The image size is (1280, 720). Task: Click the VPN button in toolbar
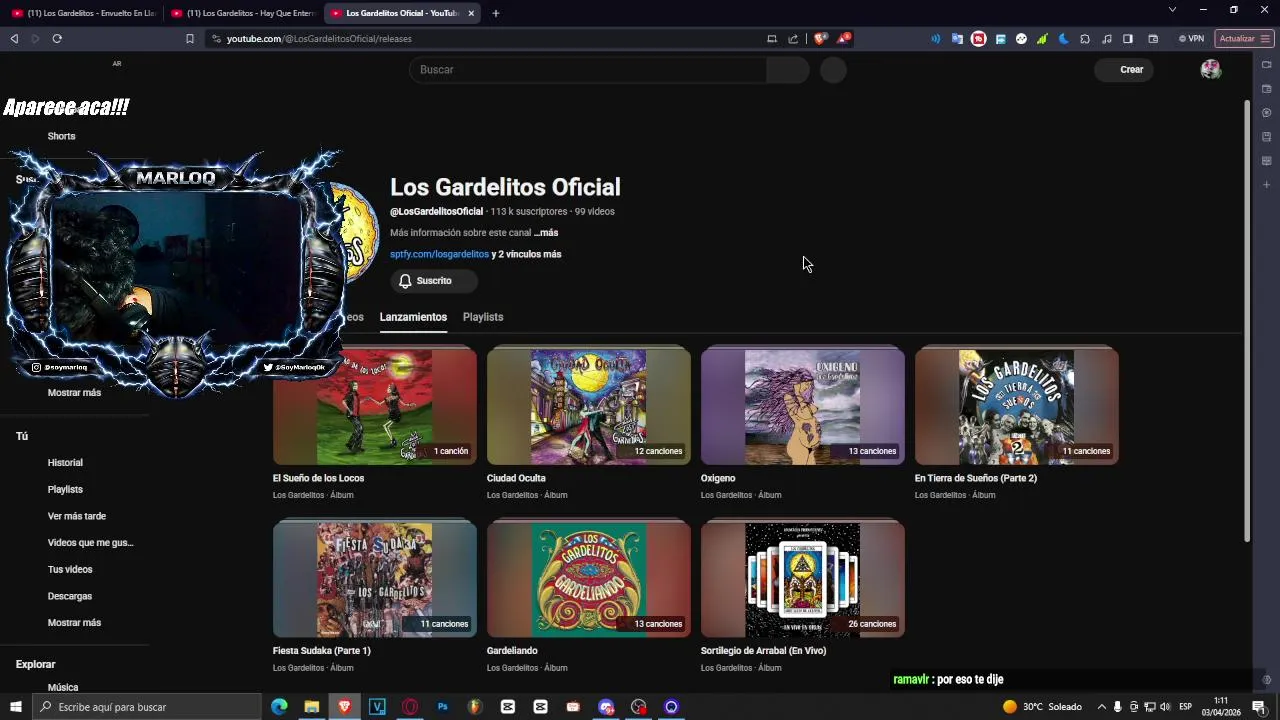click(x=1191, y=39)
